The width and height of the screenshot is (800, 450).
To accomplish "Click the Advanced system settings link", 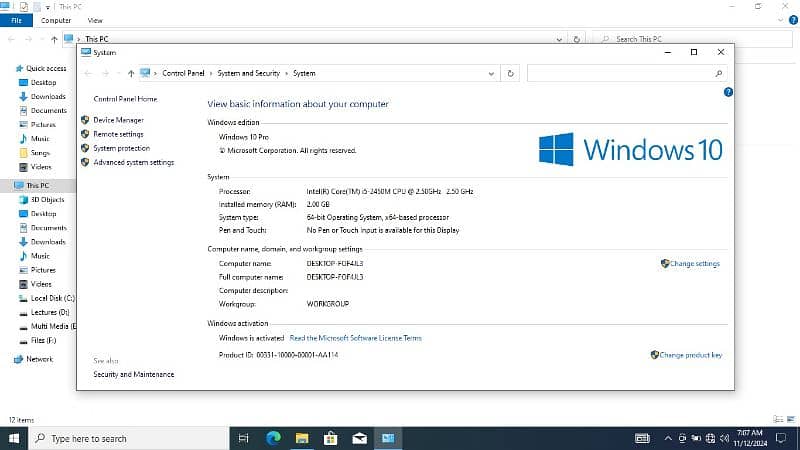I will coord(133,162).
